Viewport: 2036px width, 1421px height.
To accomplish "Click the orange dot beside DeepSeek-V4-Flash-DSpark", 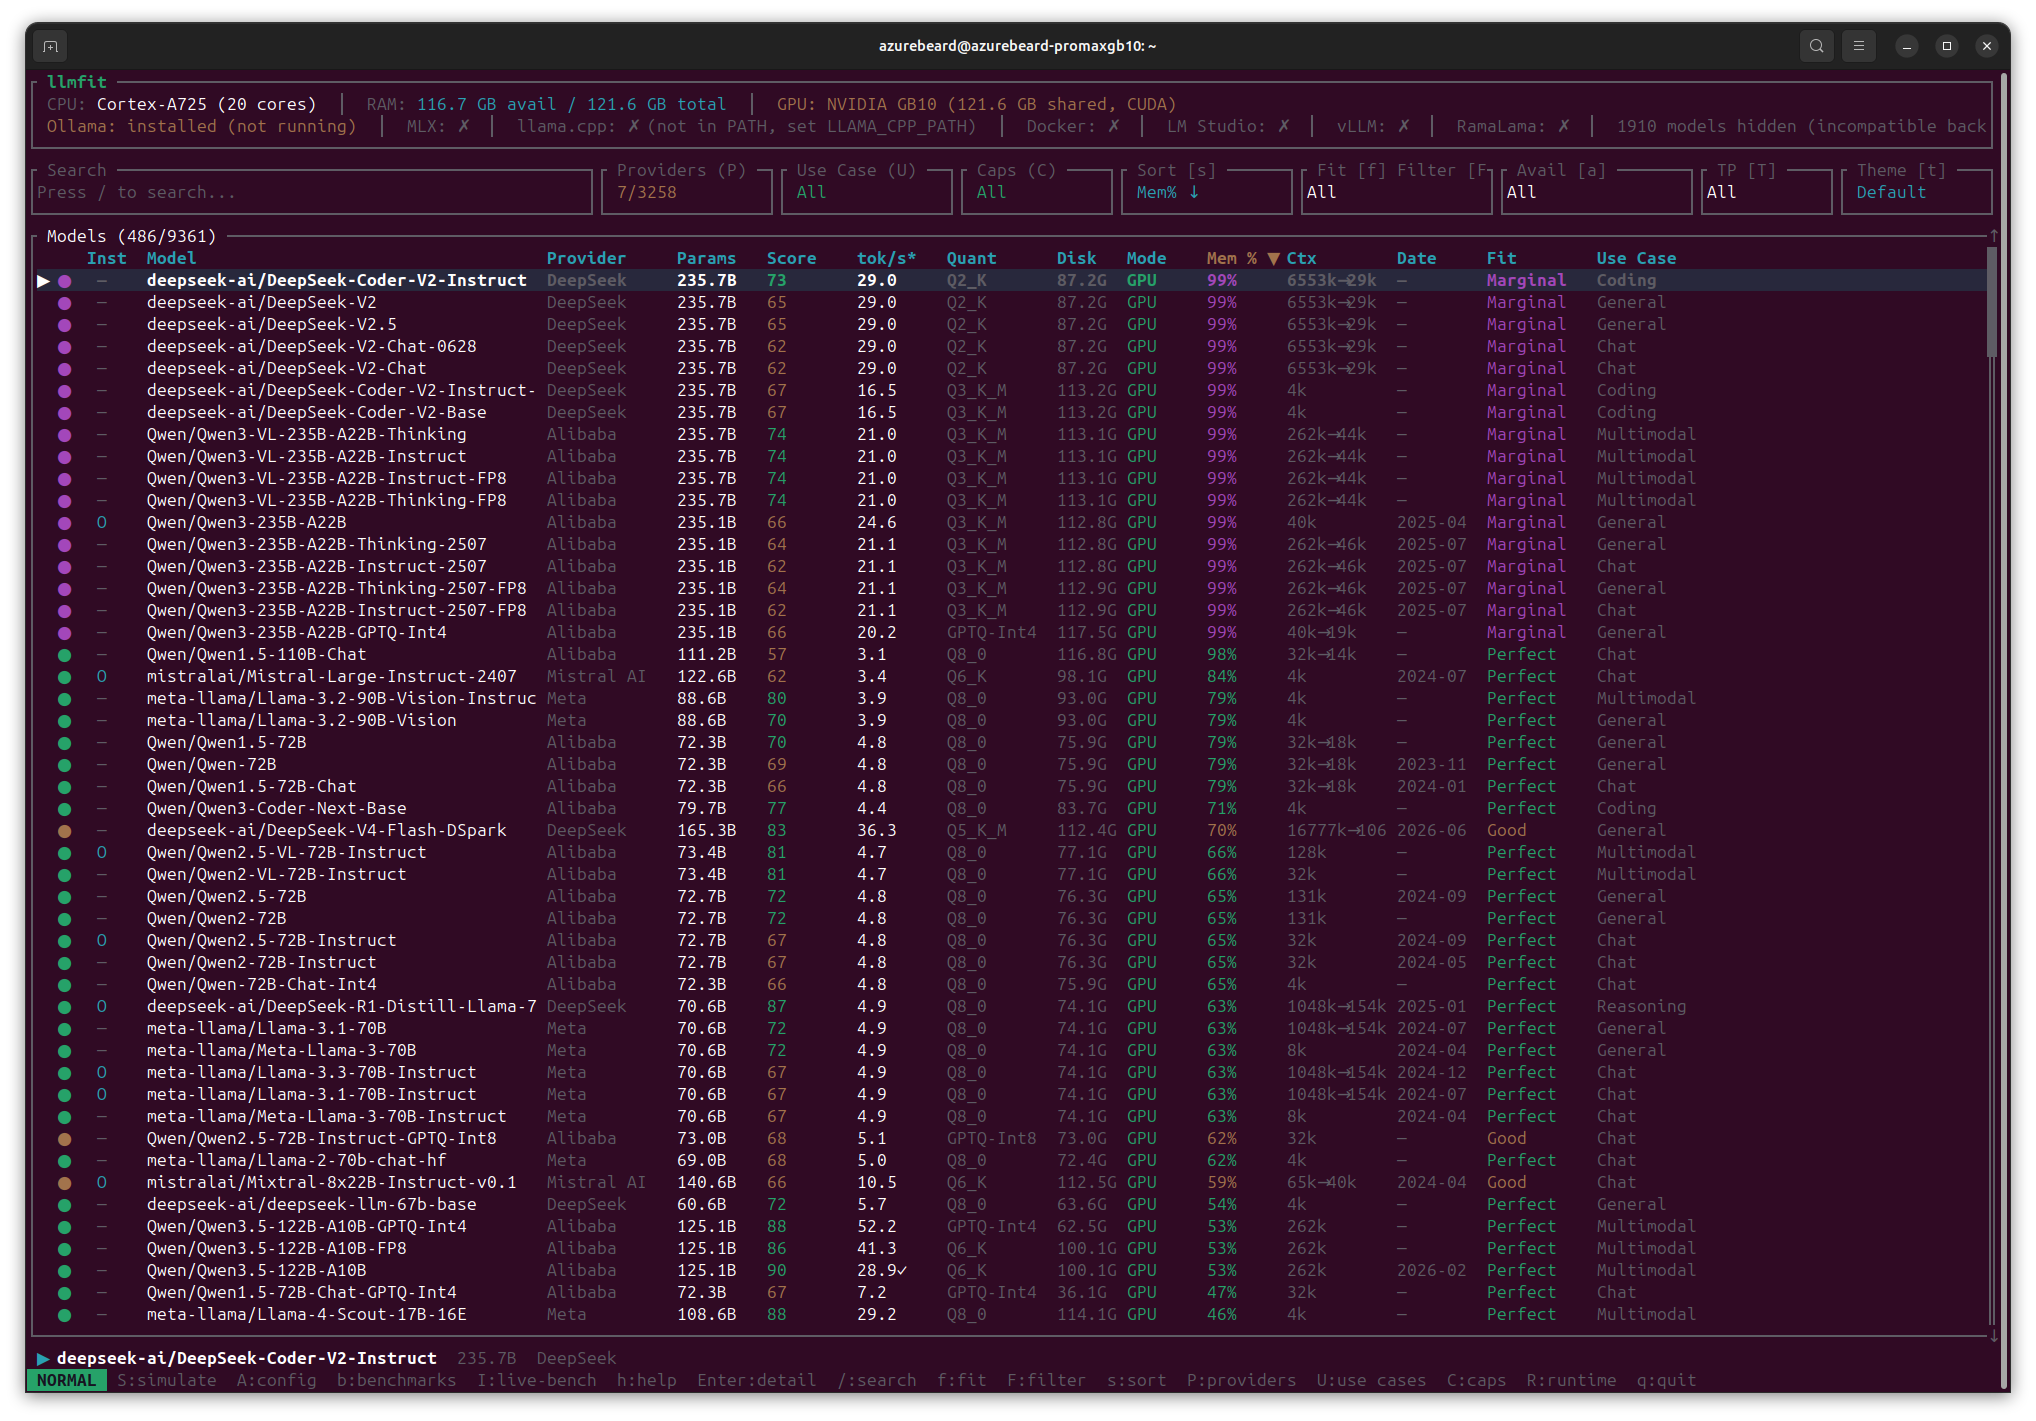I will coord(65,831).
